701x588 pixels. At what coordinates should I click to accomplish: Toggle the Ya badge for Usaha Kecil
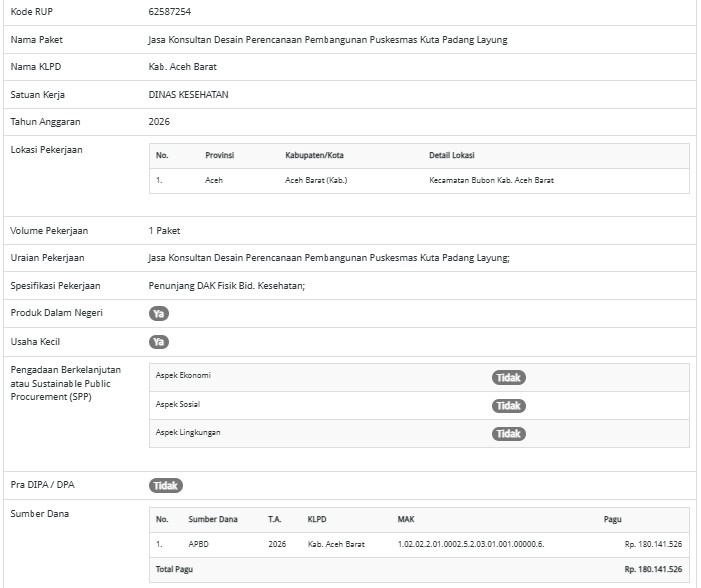(x=159, y=342)
